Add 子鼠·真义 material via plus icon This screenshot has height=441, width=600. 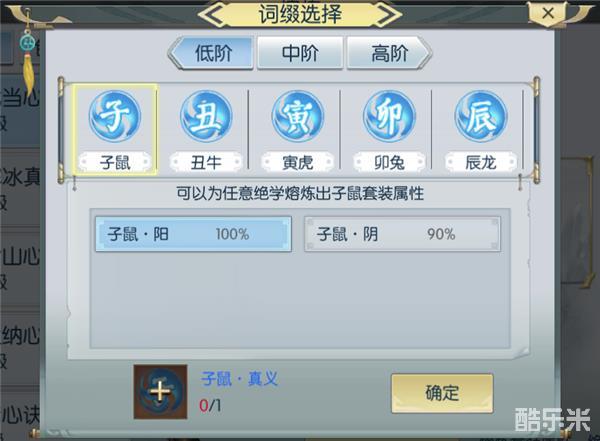(x=160, y=392)
